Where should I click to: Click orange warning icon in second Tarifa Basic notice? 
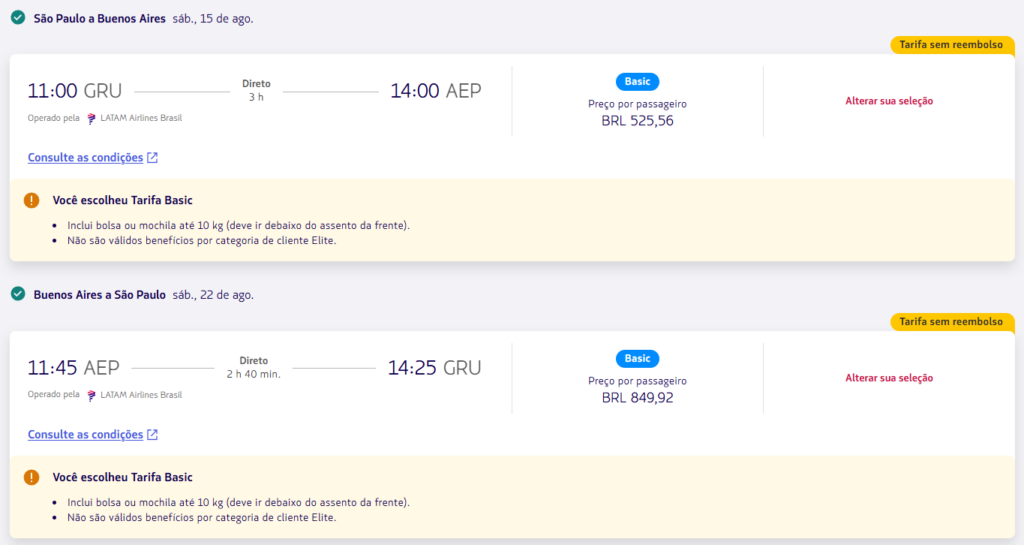[x=31, y=477]
